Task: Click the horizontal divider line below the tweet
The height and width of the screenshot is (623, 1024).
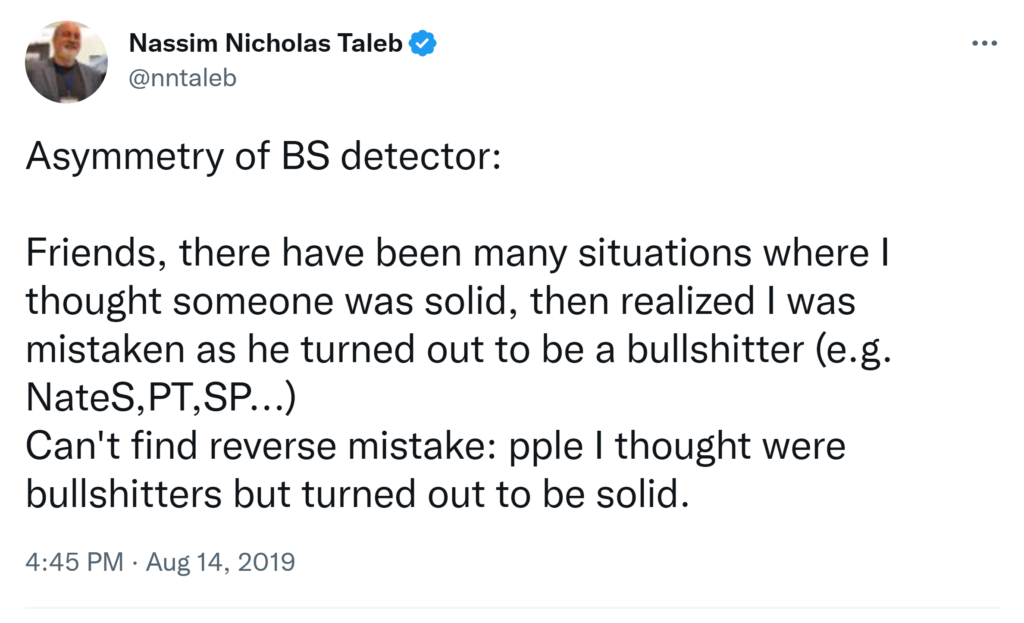Action: coord(512,608)
